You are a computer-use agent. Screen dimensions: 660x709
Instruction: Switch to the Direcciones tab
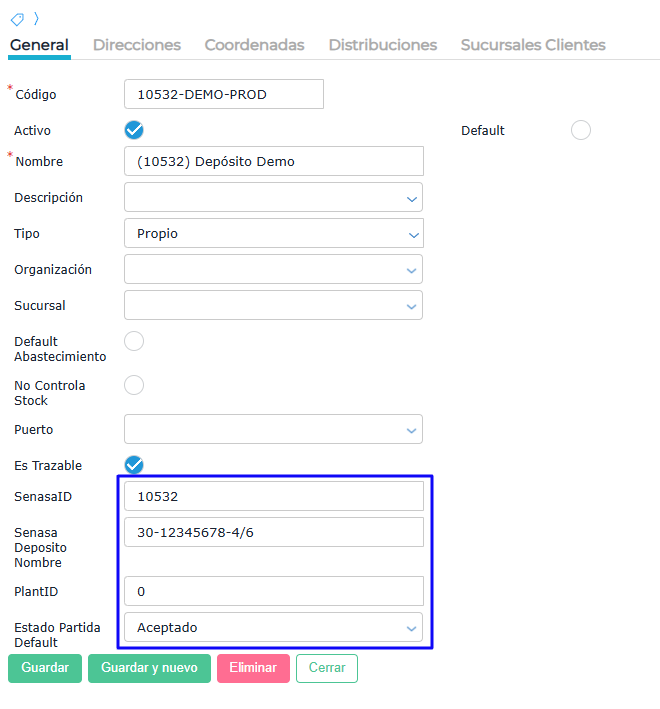[137, 45]
